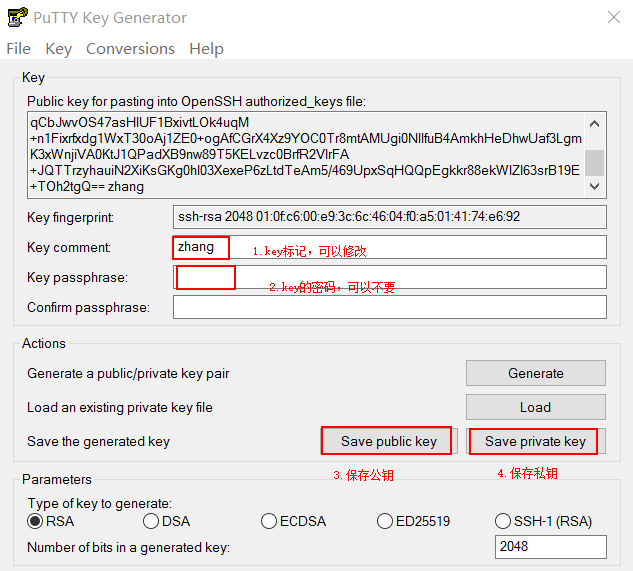633x571 pixels.
Task: Click 'Public key for pasting into OpenSSH' label
Action: 197,101
